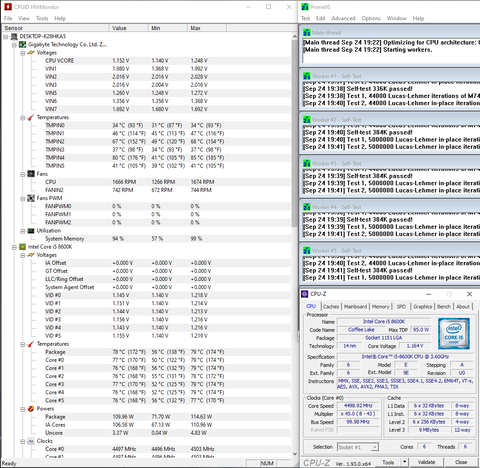This screenshot has width=480, height=468.
Task: Click the Powers flame icon
Action: tap(31, 409)
